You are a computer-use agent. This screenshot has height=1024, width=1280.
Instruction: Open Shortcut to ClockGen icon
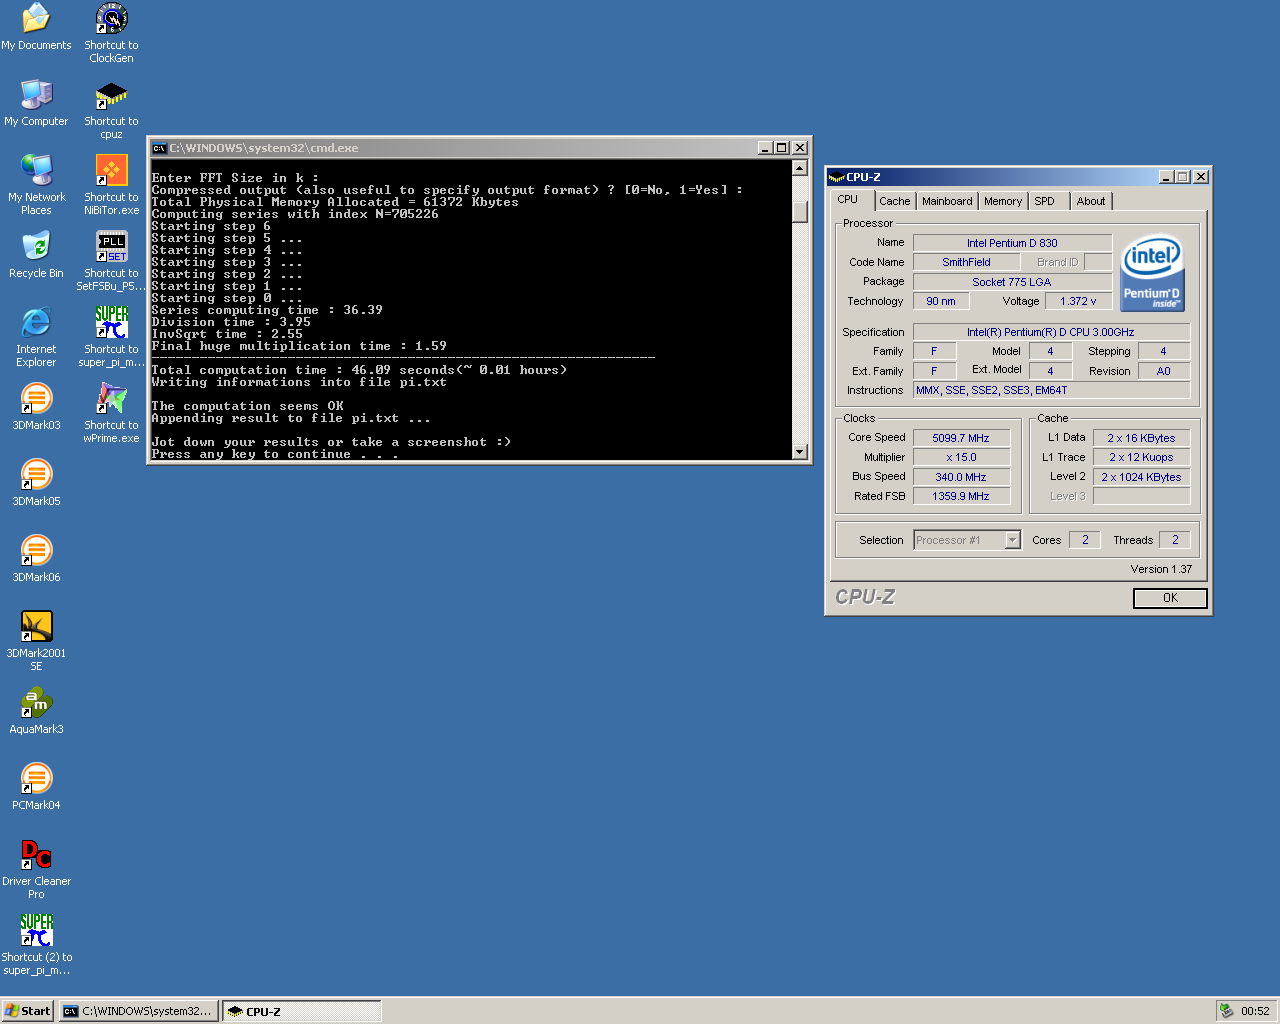111,33
